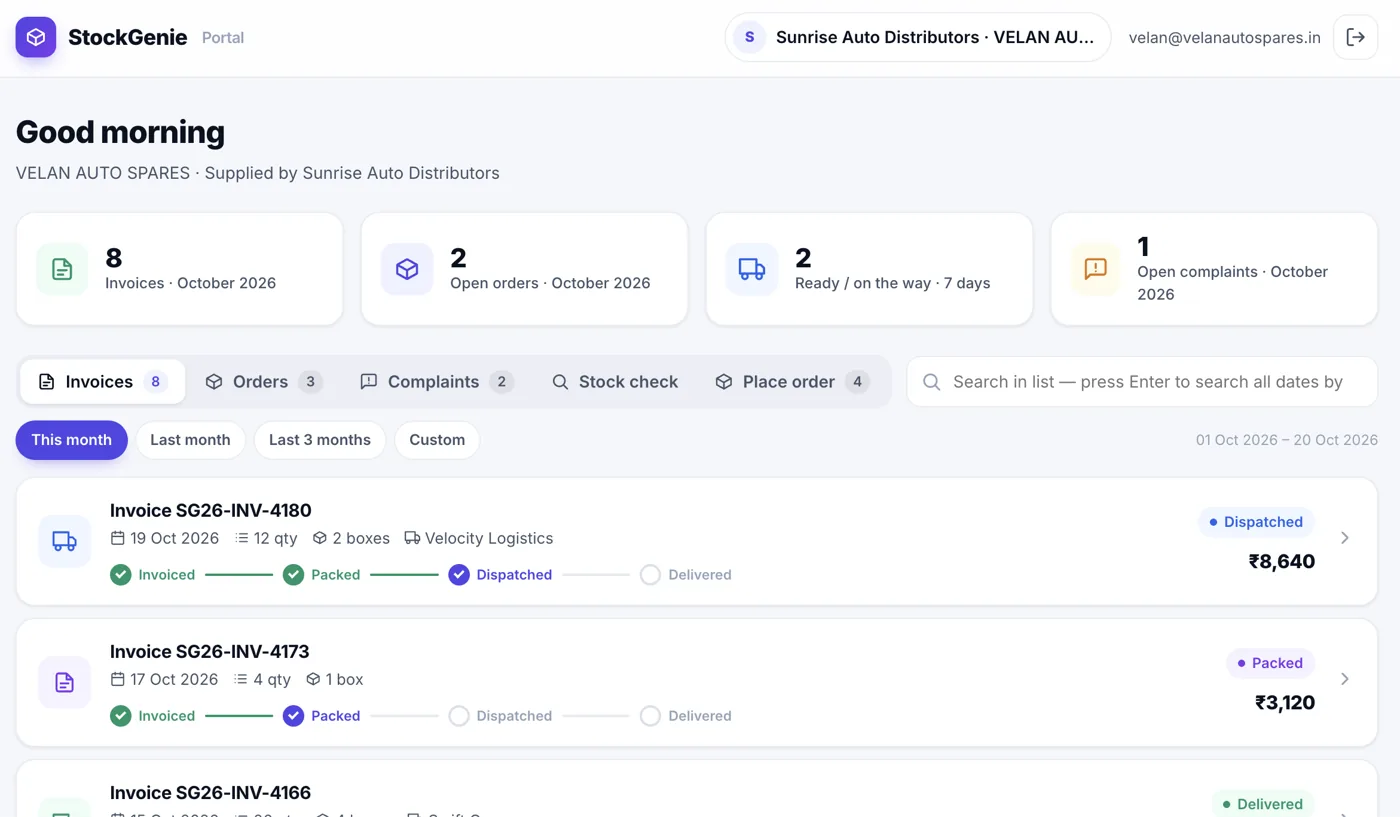This screenshot has height=817, width=1400.
Task: Click the search magnifier icon in the search box
Action: [x=931, y=382]
